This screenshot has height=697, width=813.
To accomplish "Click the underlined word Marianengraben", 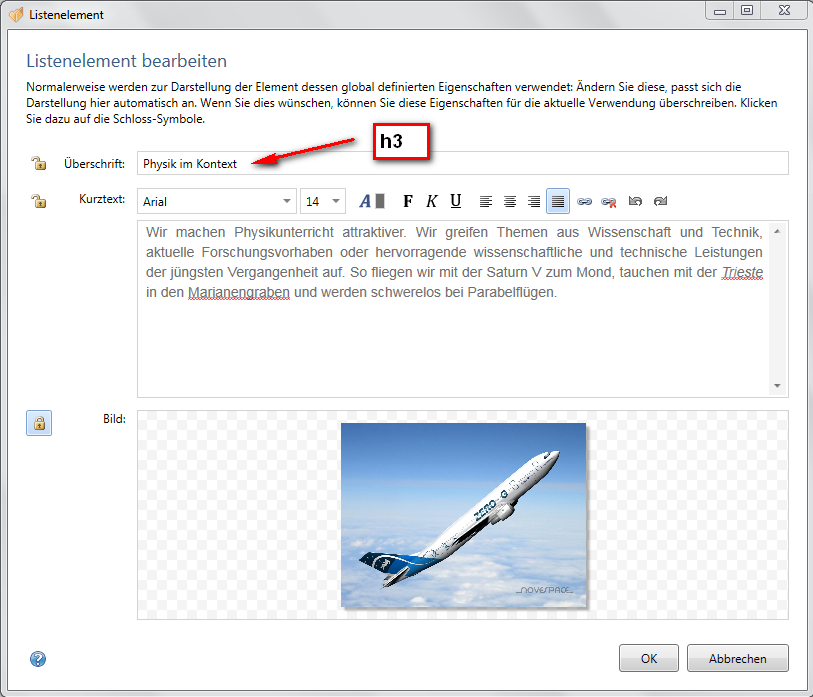I will (x=239, y=292).
